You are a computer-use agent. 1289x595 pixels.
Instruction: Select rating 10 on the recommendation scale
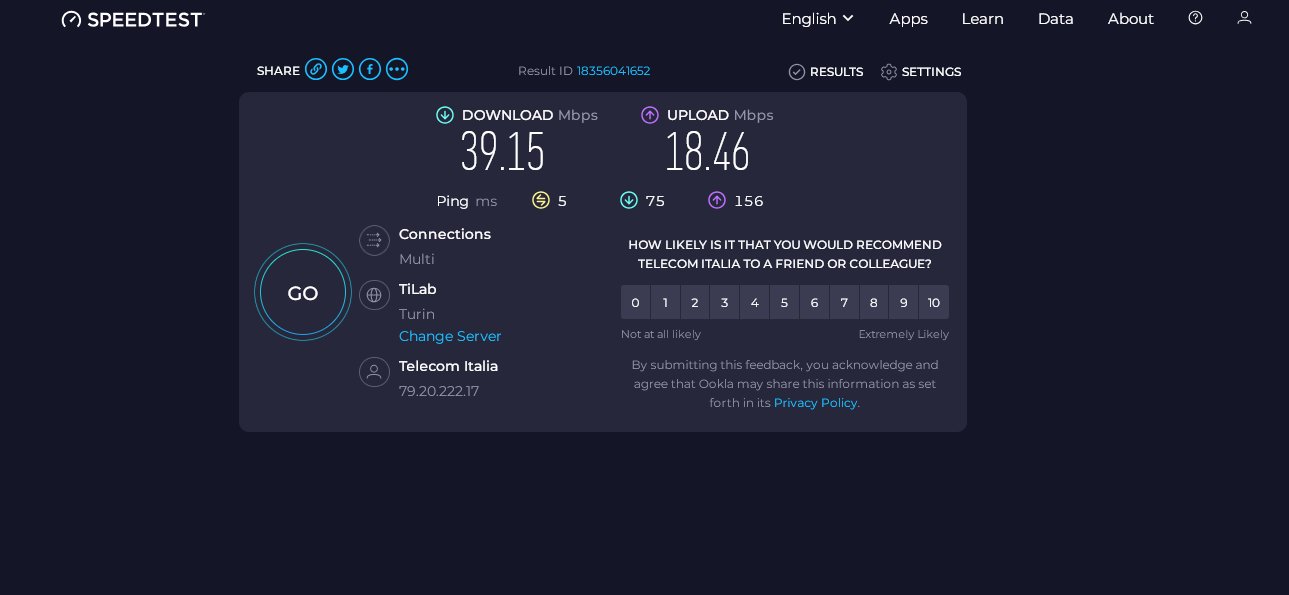click(x=934, y=302)
